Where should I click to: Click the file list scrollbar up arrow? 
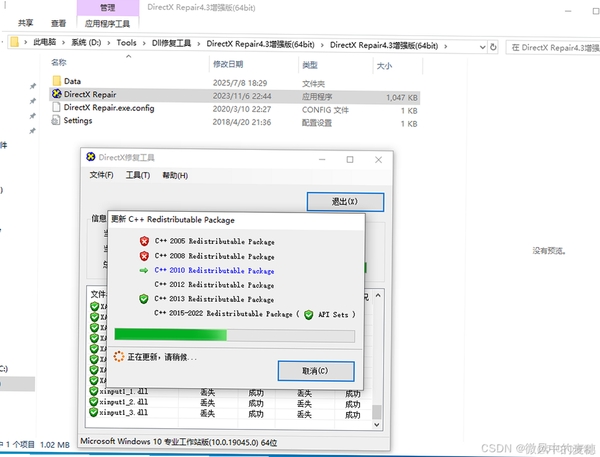coord(378,295)
